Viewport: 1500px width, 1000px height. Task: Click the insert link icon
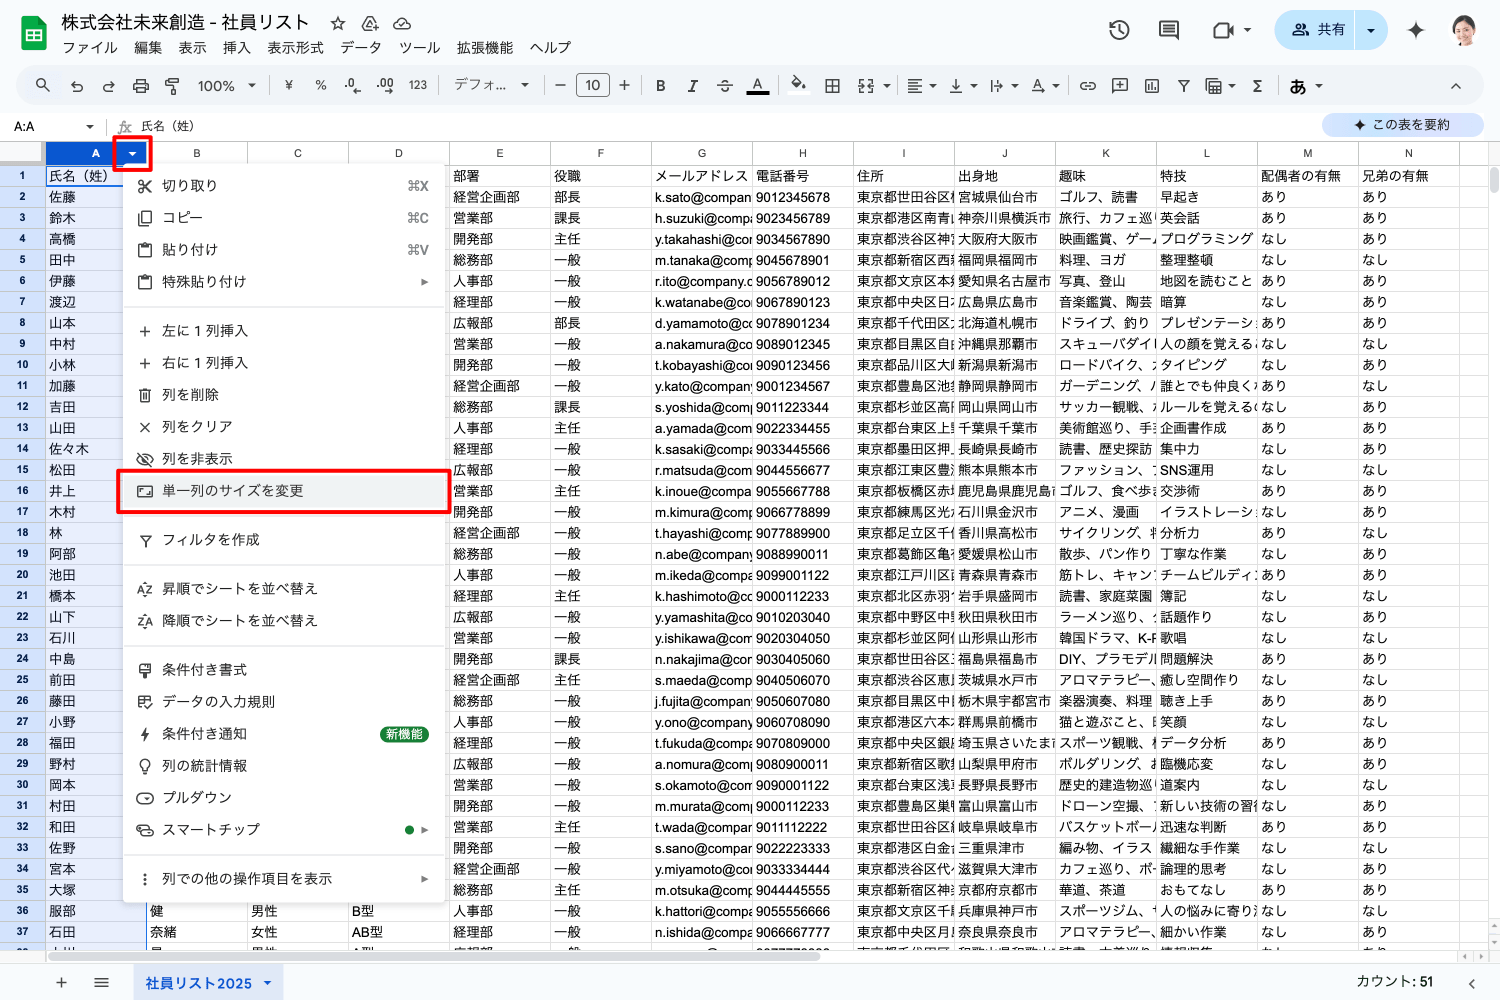pyautogui.click(x=1088, y=86)
